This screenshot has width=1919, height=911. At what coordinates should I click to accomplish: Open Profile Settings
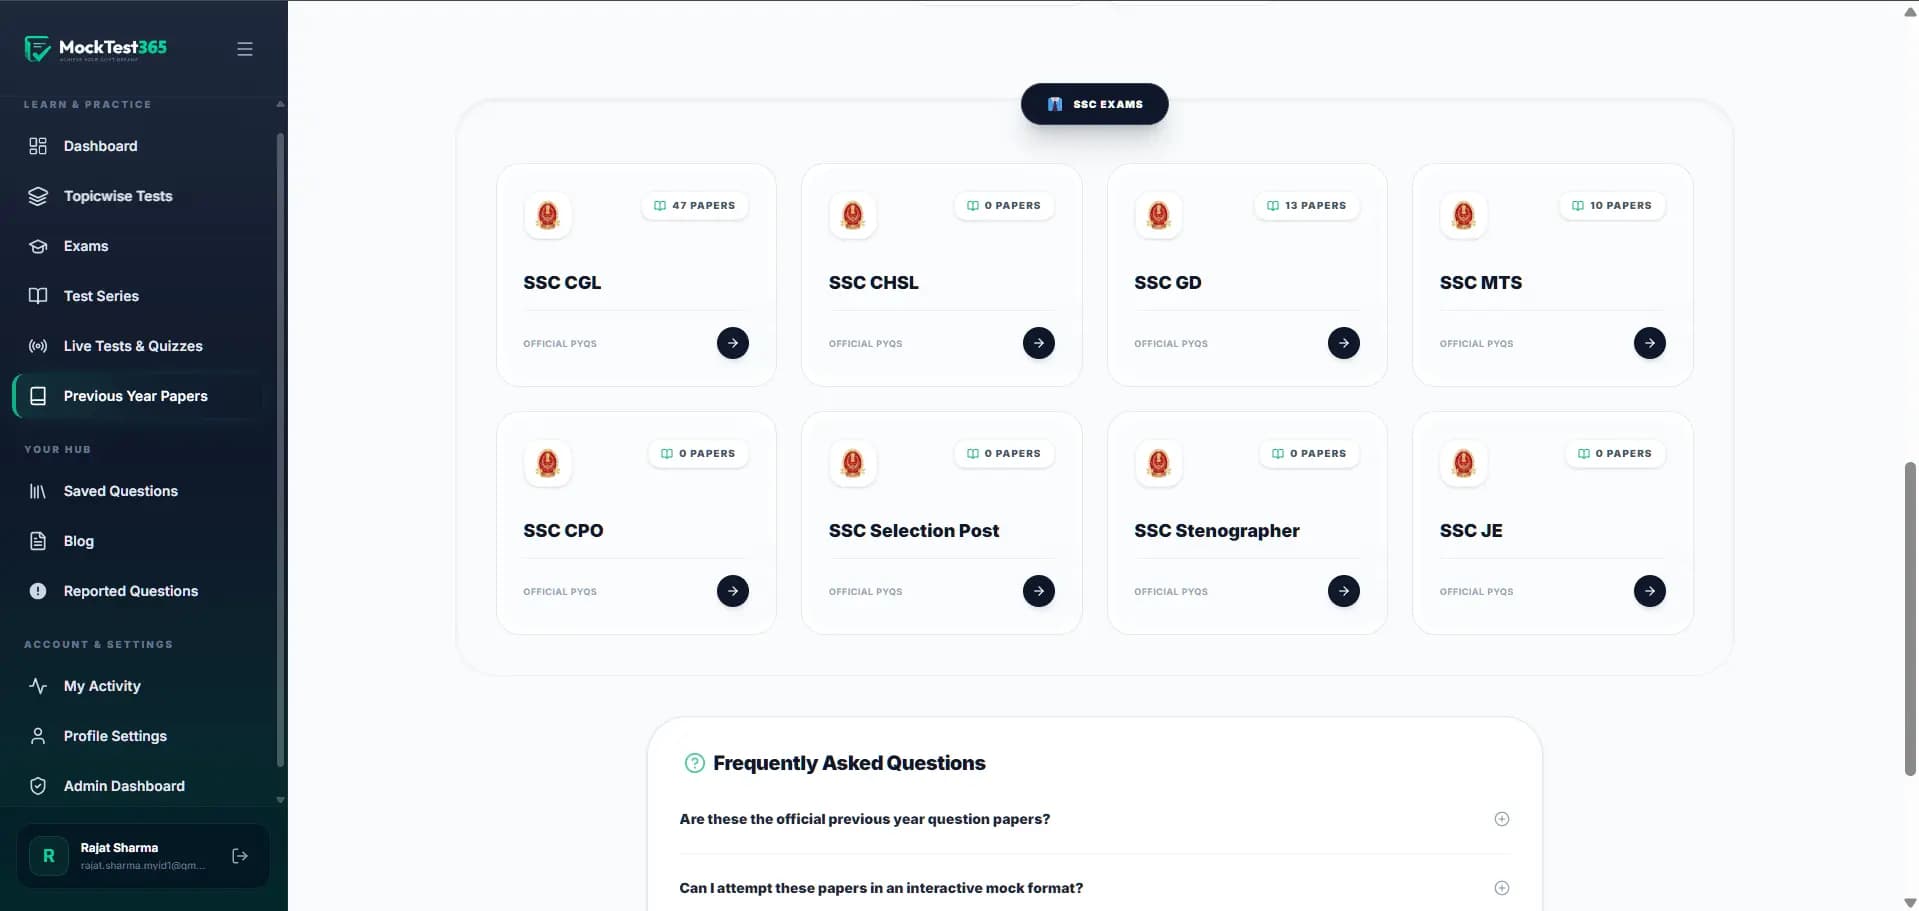tap(138, 736)
